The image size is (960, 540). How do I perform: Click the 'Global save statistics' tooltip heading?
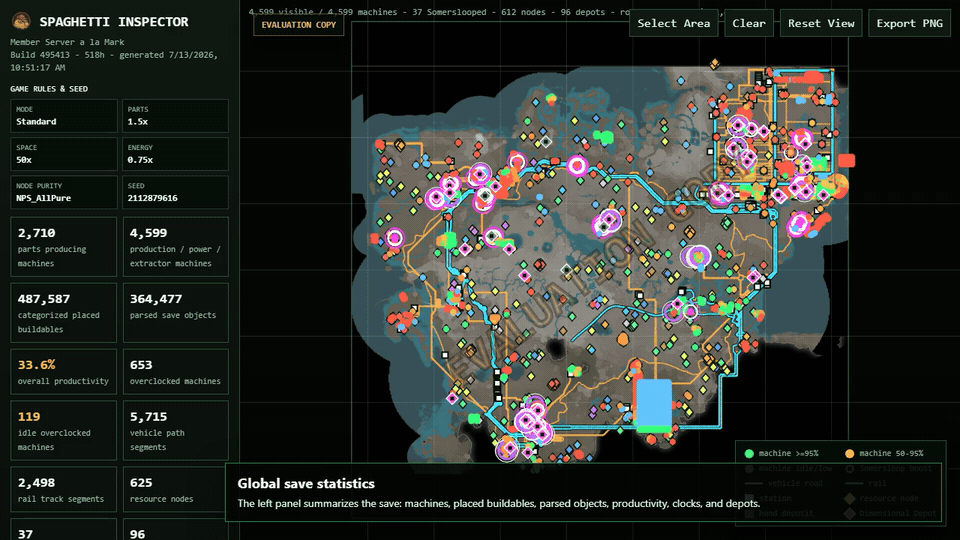(x=306, y=484)
